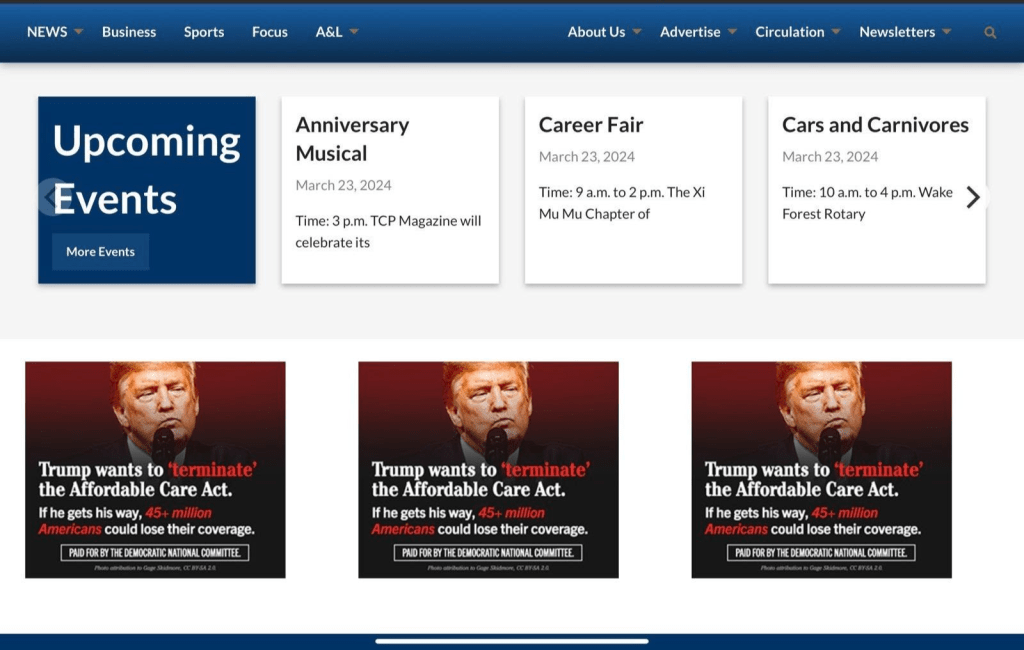Click the right Affordable Care Act ad
The image size is (1024, 650).
coord(821,469)
